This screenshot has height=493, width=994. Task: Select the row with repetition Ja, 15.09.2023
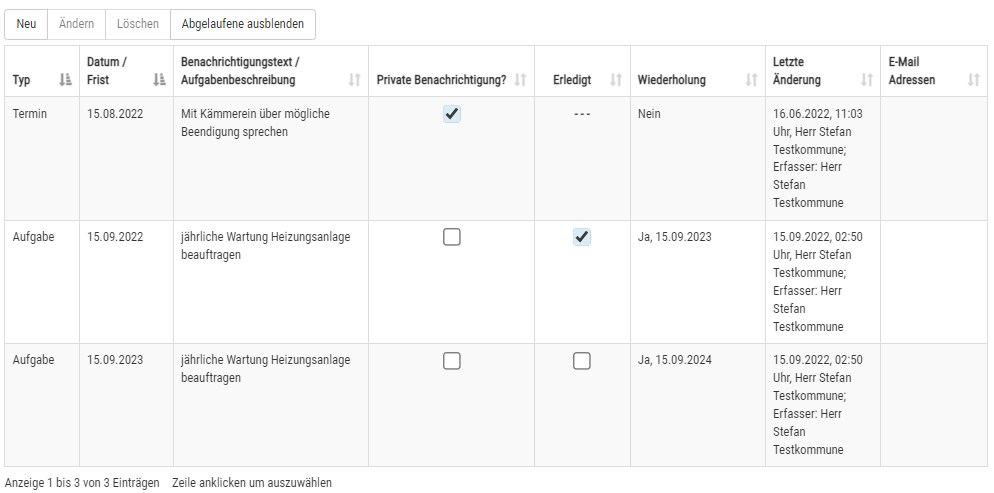point(496,282)
